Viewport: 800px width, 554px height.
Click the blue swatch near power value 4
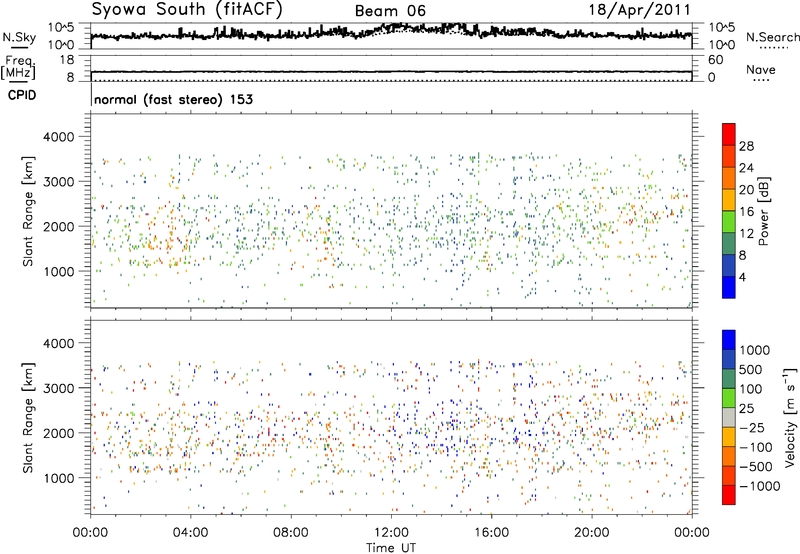point(729,287)
